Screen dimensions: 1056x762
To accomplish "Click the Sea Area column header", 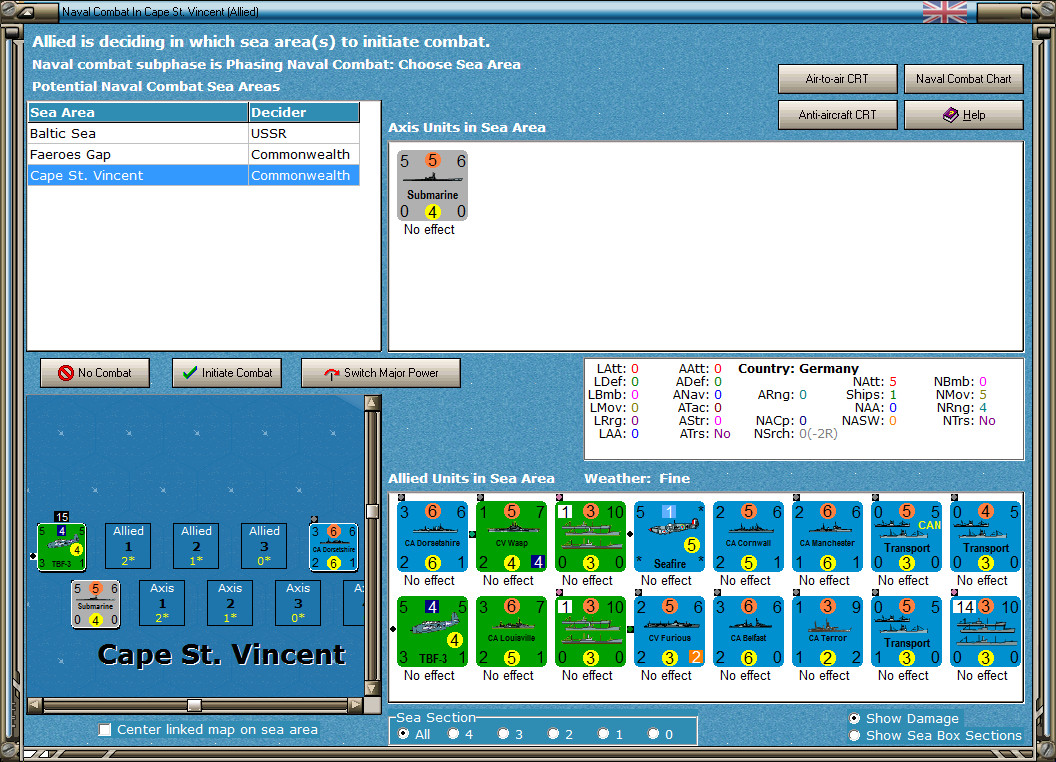I will tap(138, 113).
